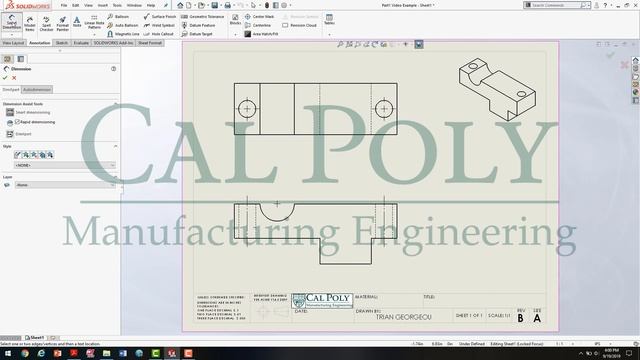Select the DimXpert assist tool option
The height and width of the screenshot is (360, 640).
click(19, 134)
